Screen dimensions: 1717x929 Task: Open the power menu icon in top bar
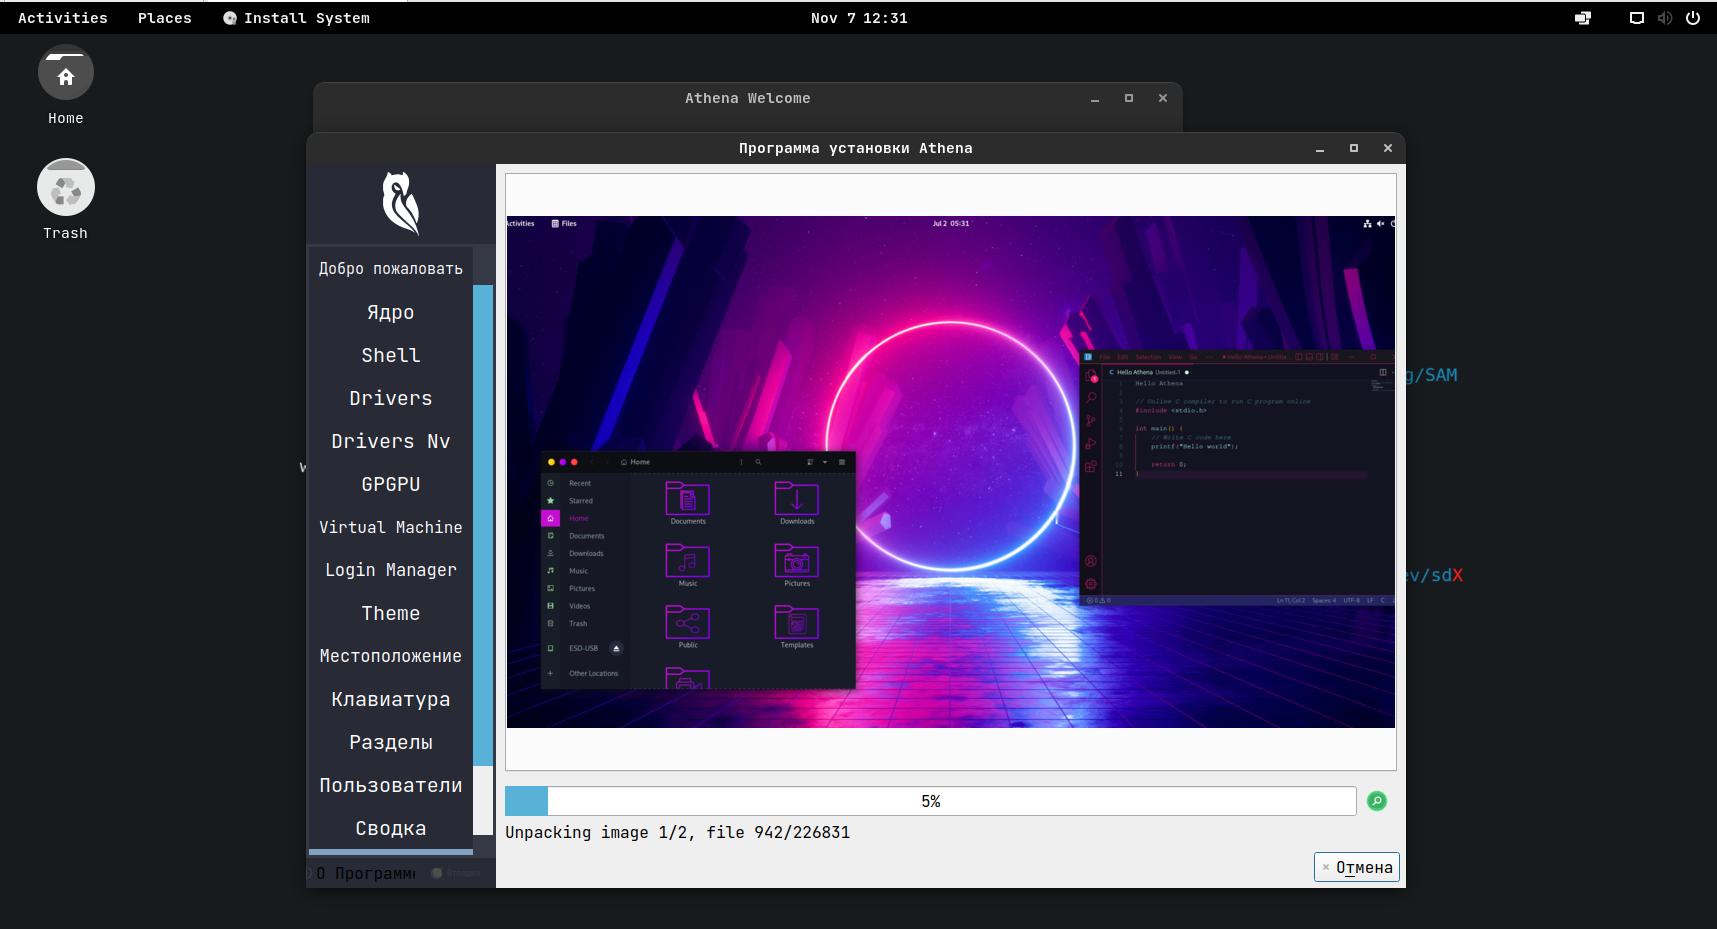coord(1693,18)
